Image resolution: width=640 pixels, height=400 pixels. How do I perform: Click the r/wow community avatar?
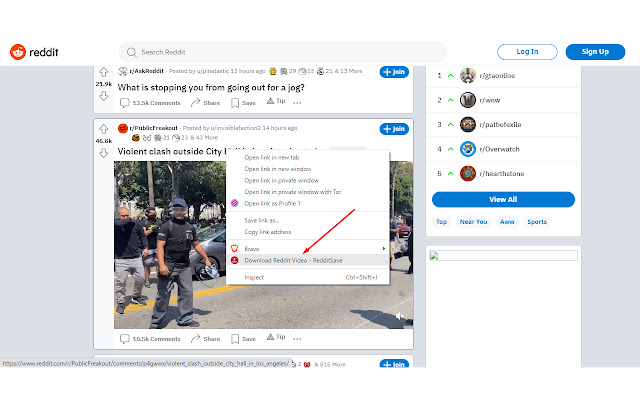[x=468, y=100]
